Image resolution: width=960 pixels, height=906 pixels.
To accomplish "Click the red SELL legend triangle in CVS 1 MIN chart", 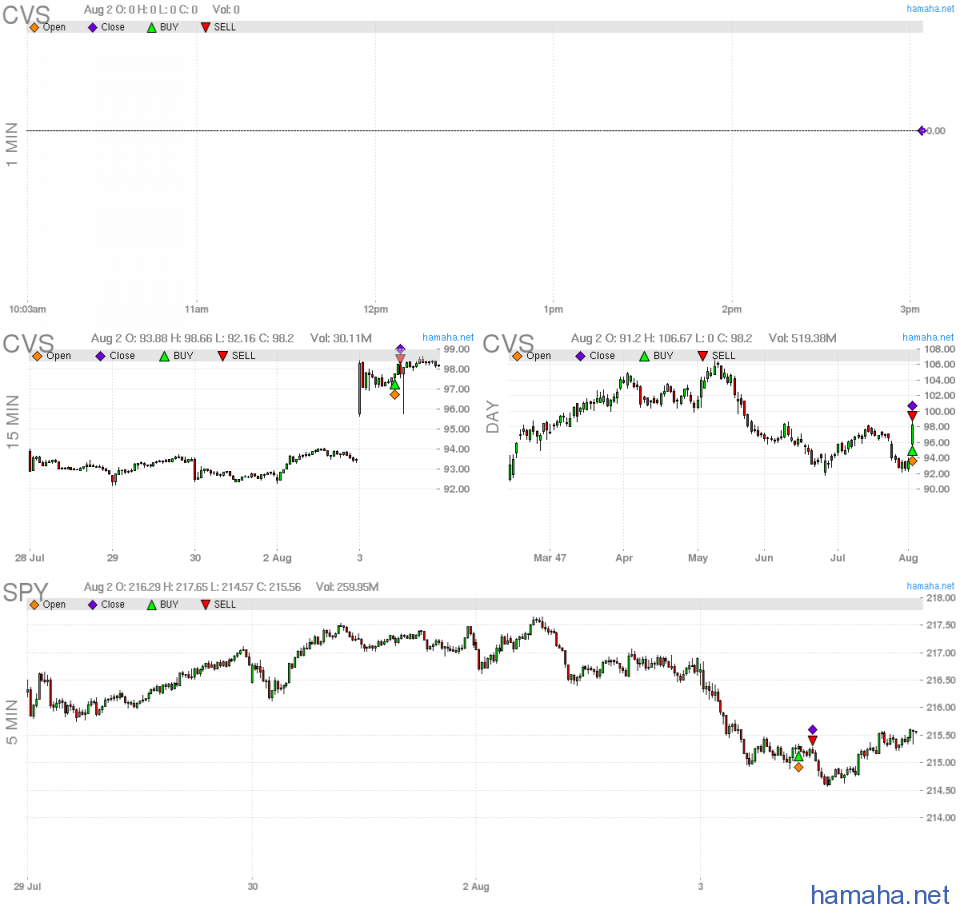I will (x=206, y=28).
